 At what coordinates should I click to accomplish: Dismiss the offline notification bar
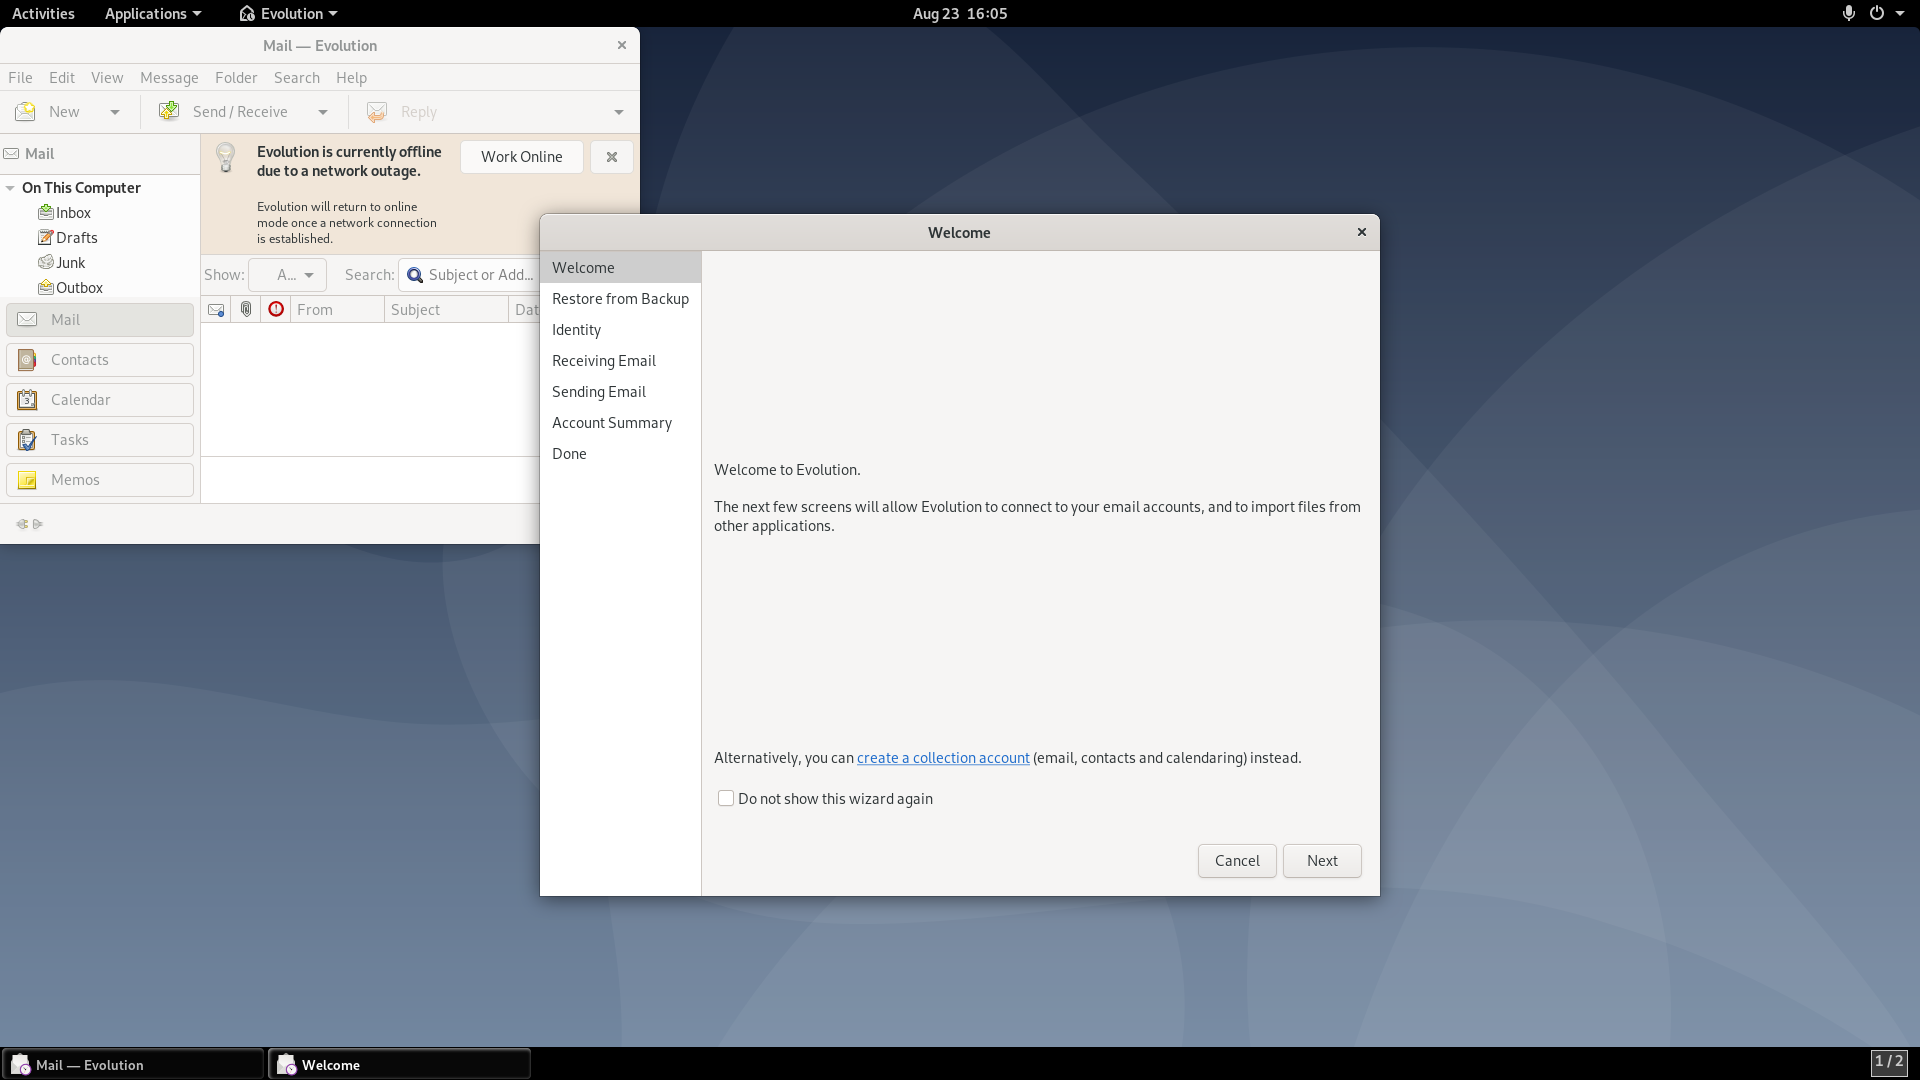pyautogui.click(x=612, y=157)
